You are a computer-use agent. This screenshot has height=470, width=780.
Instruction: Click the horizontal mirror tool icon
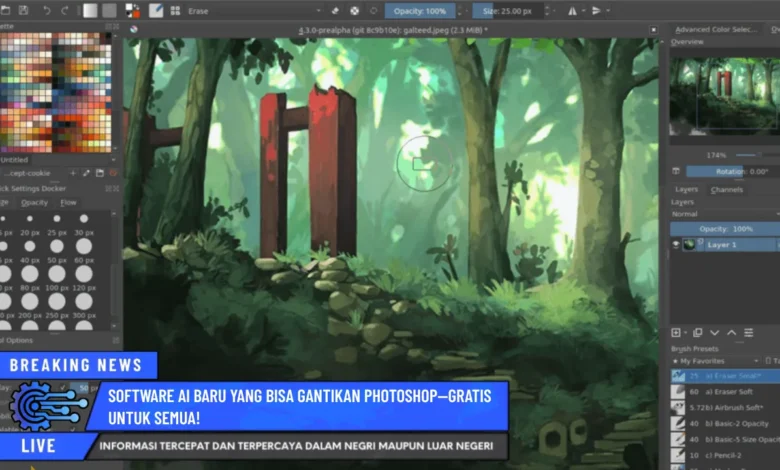pyautogui.click(x=573, y=11)
